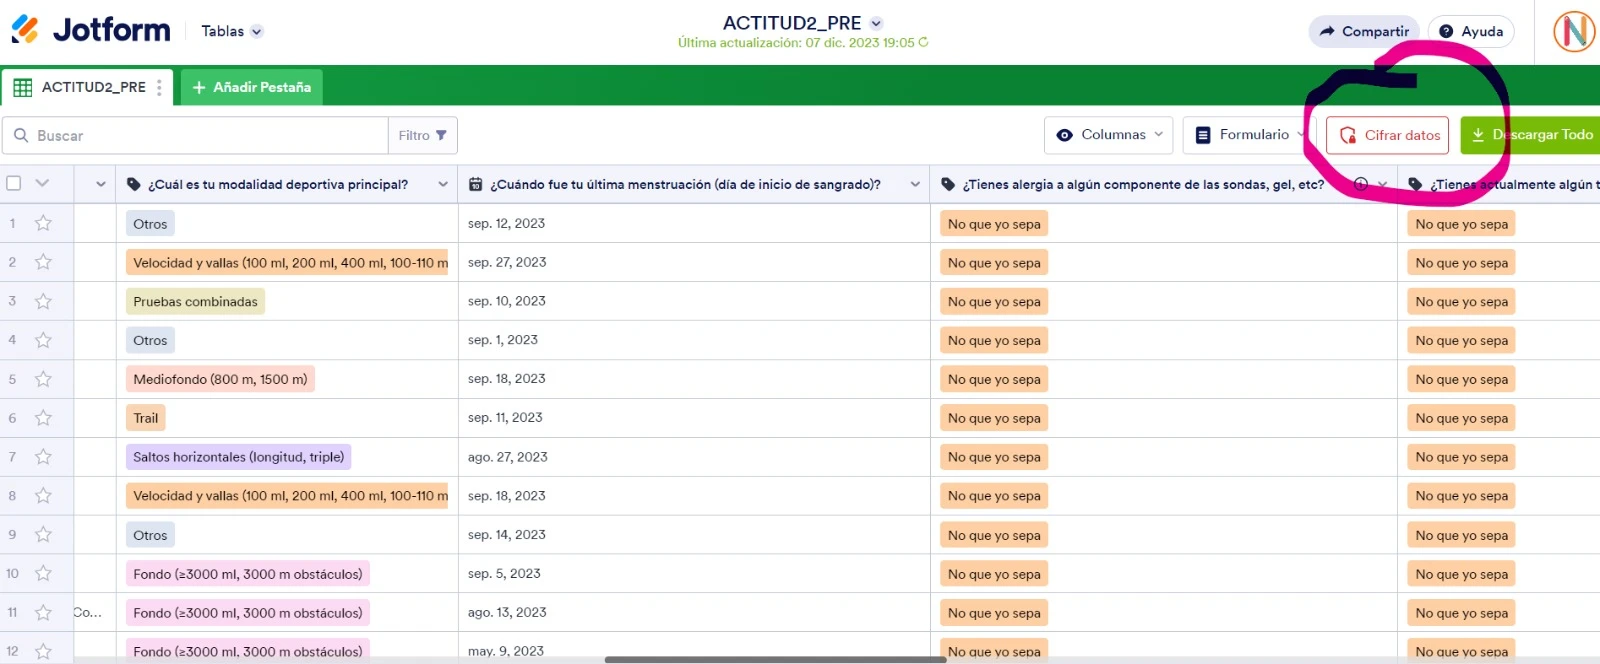Open the Formulario dropdown
The height and width of the screenshot is (664, 1600).
point(1250,134)
